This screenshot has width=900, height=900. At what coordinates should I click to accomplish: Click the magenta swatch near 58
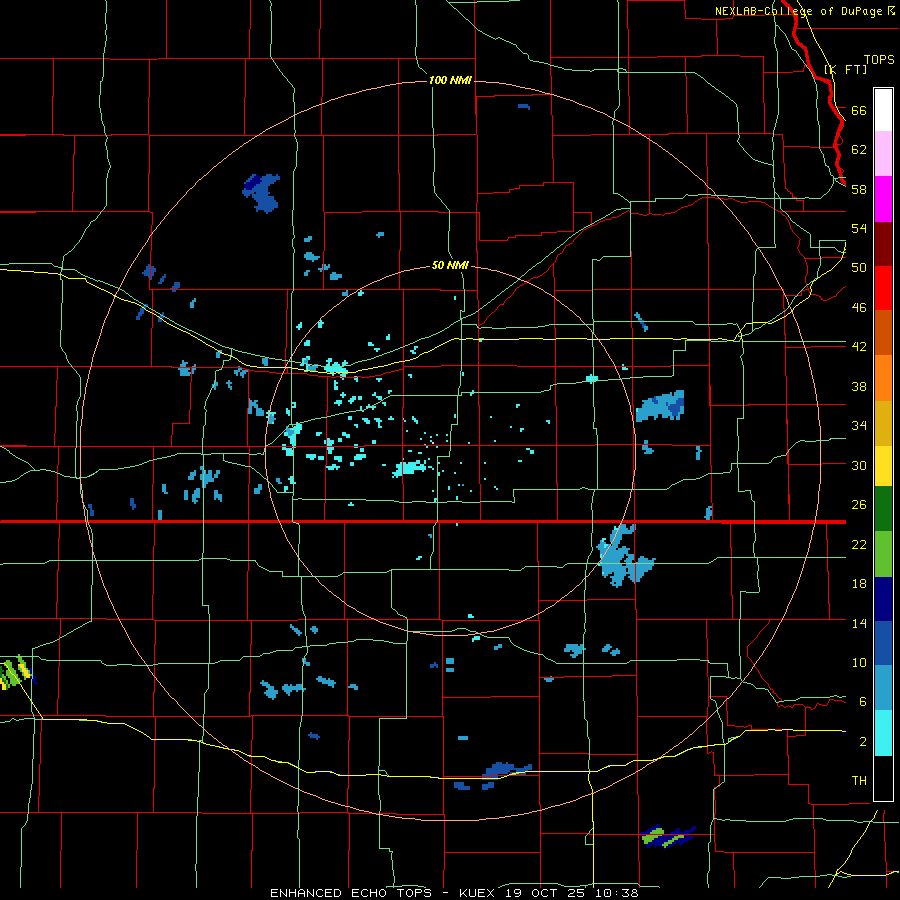tap(883, 199)
